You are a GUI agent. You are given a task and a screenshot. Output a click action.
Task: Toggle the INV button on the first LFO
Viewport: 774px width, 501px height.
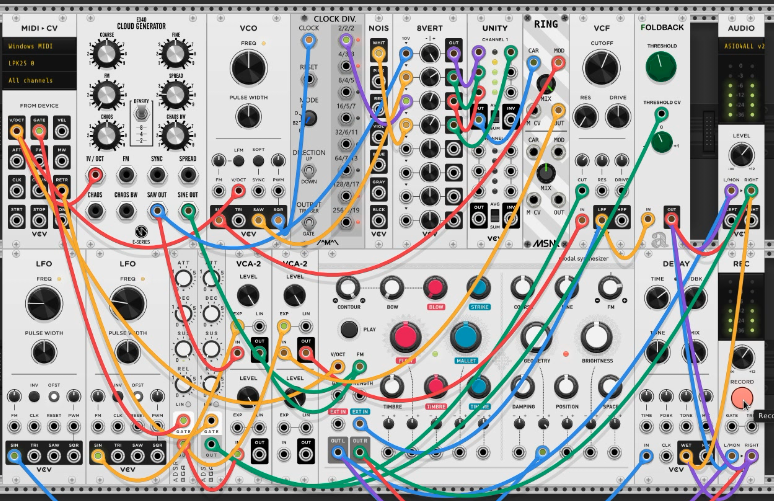click(34, 396)
